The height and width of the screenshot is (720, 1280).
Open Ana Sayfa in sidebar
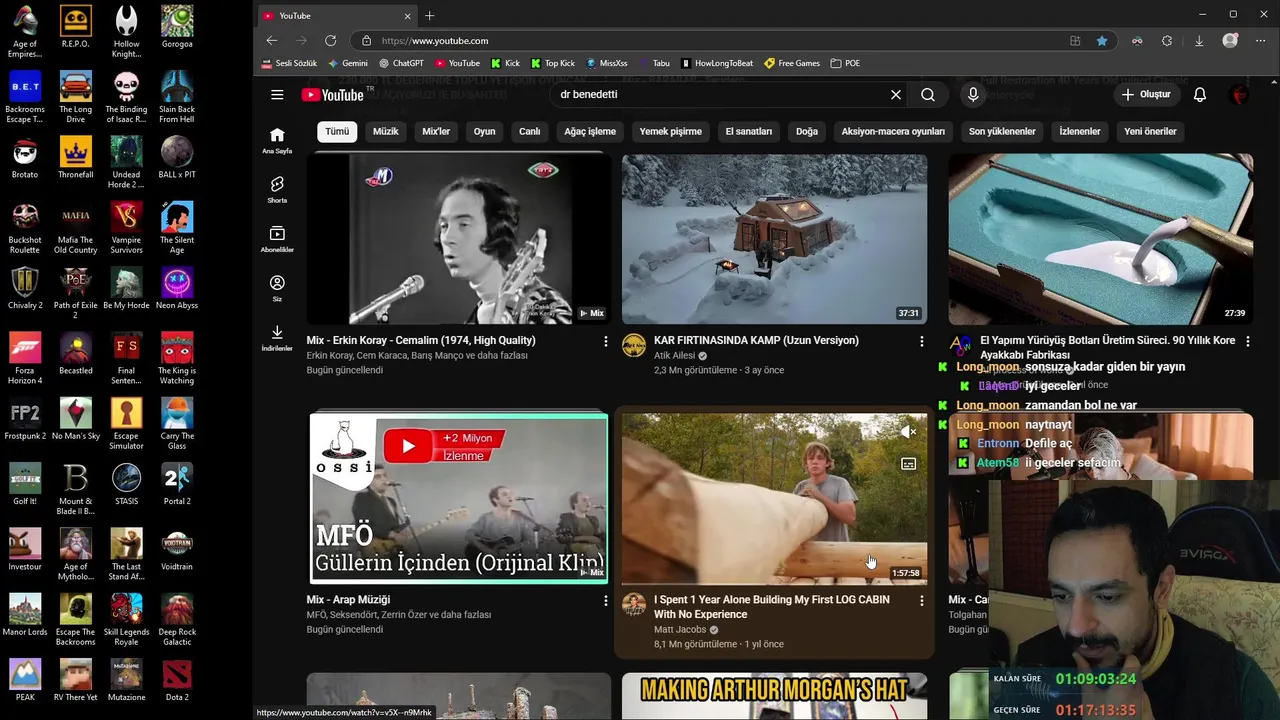[x=277, y=141]
